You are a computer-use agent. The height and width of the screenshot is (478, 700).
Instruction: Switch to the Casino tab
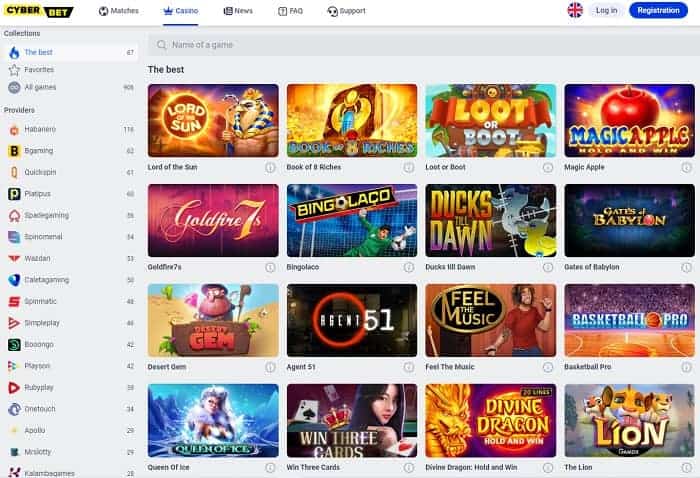(181, 11)
